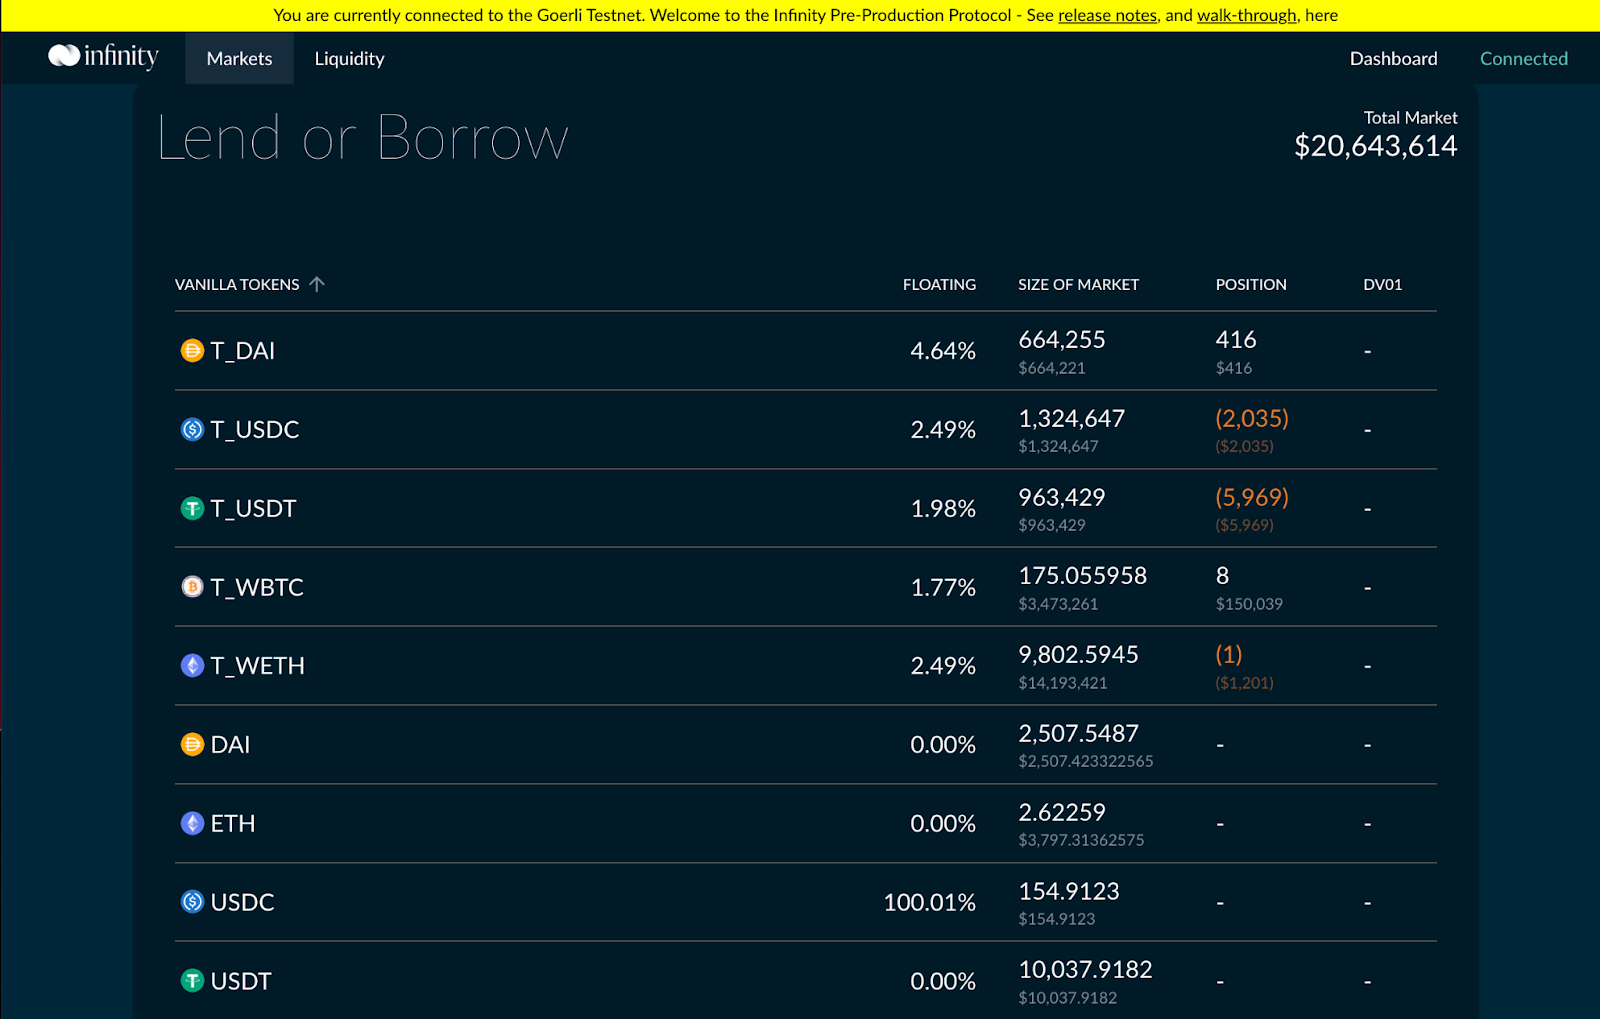Click the 1.77% floating rate
Image resolution: width=1600 pixels, height=1019 pixels.
[943, 588]
